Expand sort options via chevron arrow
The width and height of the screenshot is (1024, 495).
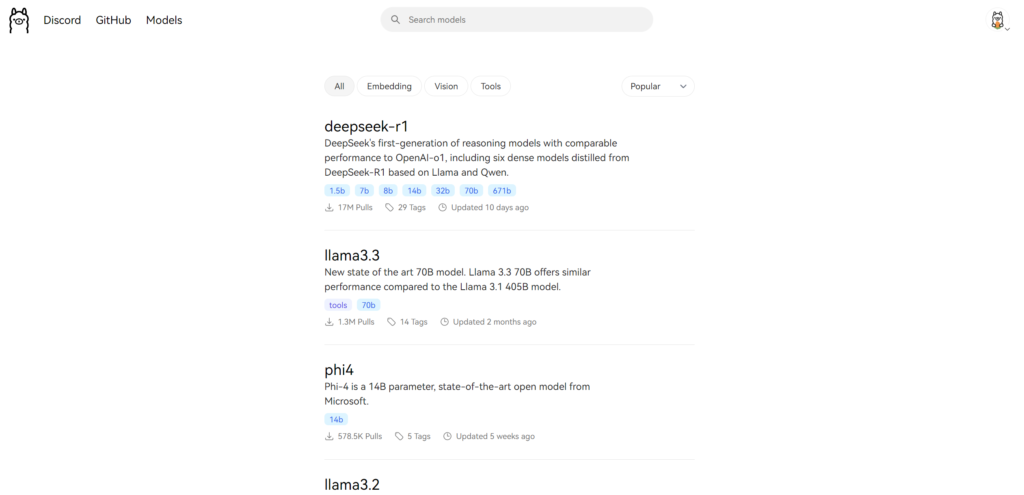click(x=683, y=87)
